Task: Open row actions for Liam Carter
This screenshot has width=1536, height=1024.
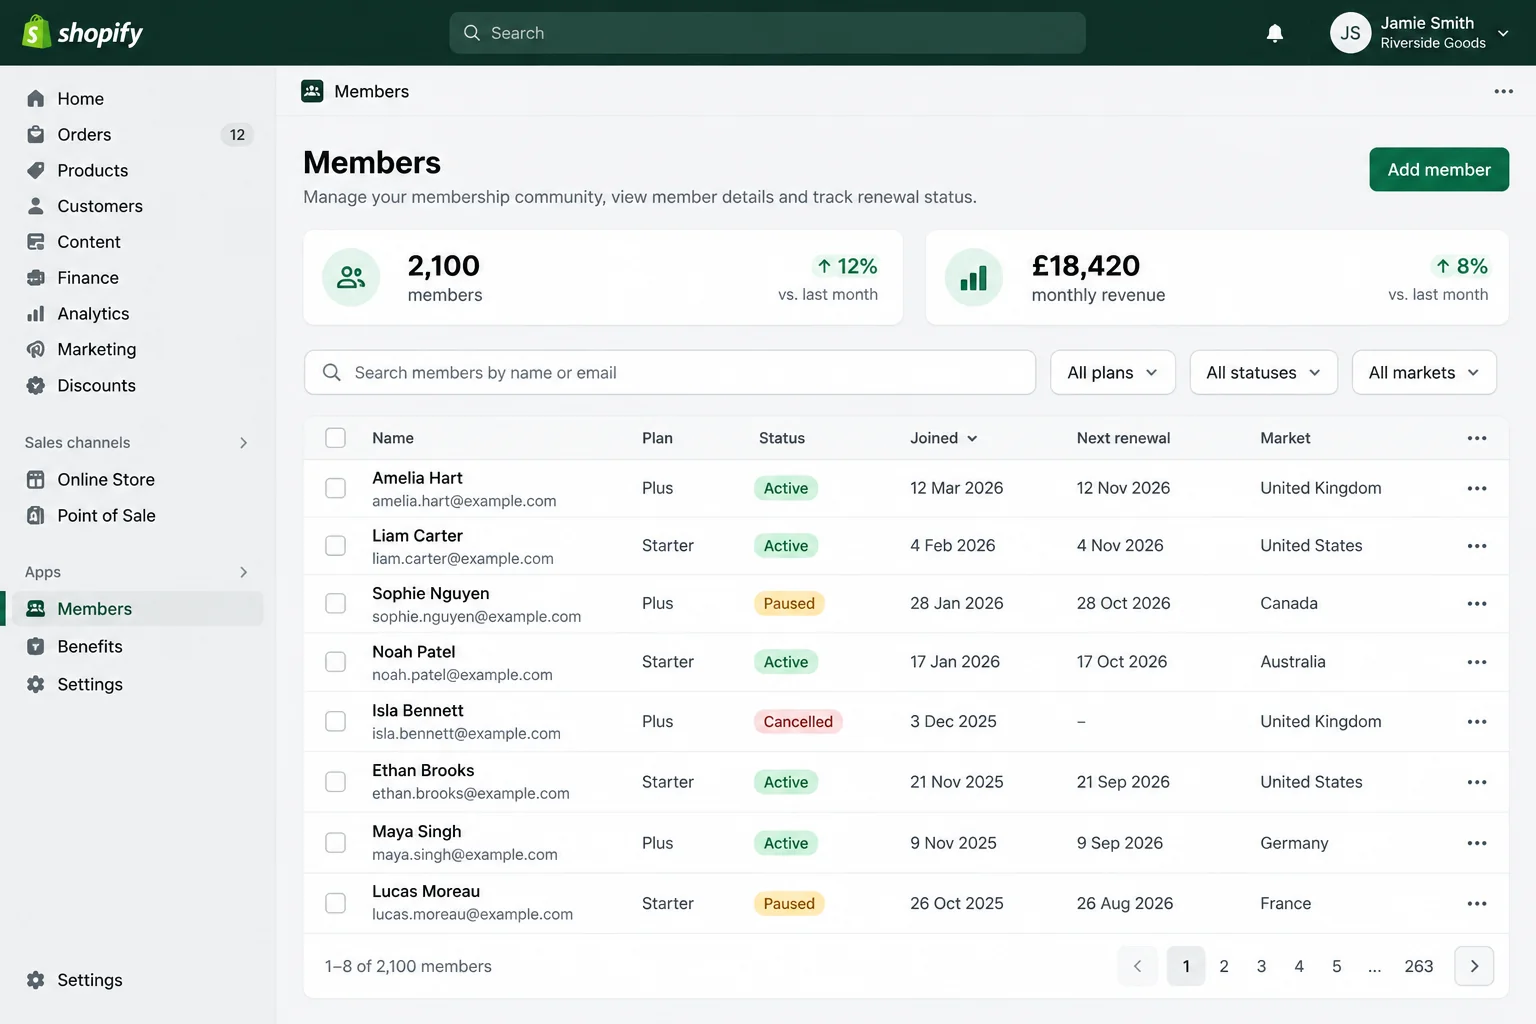Action: click(x=1477, y=546)
